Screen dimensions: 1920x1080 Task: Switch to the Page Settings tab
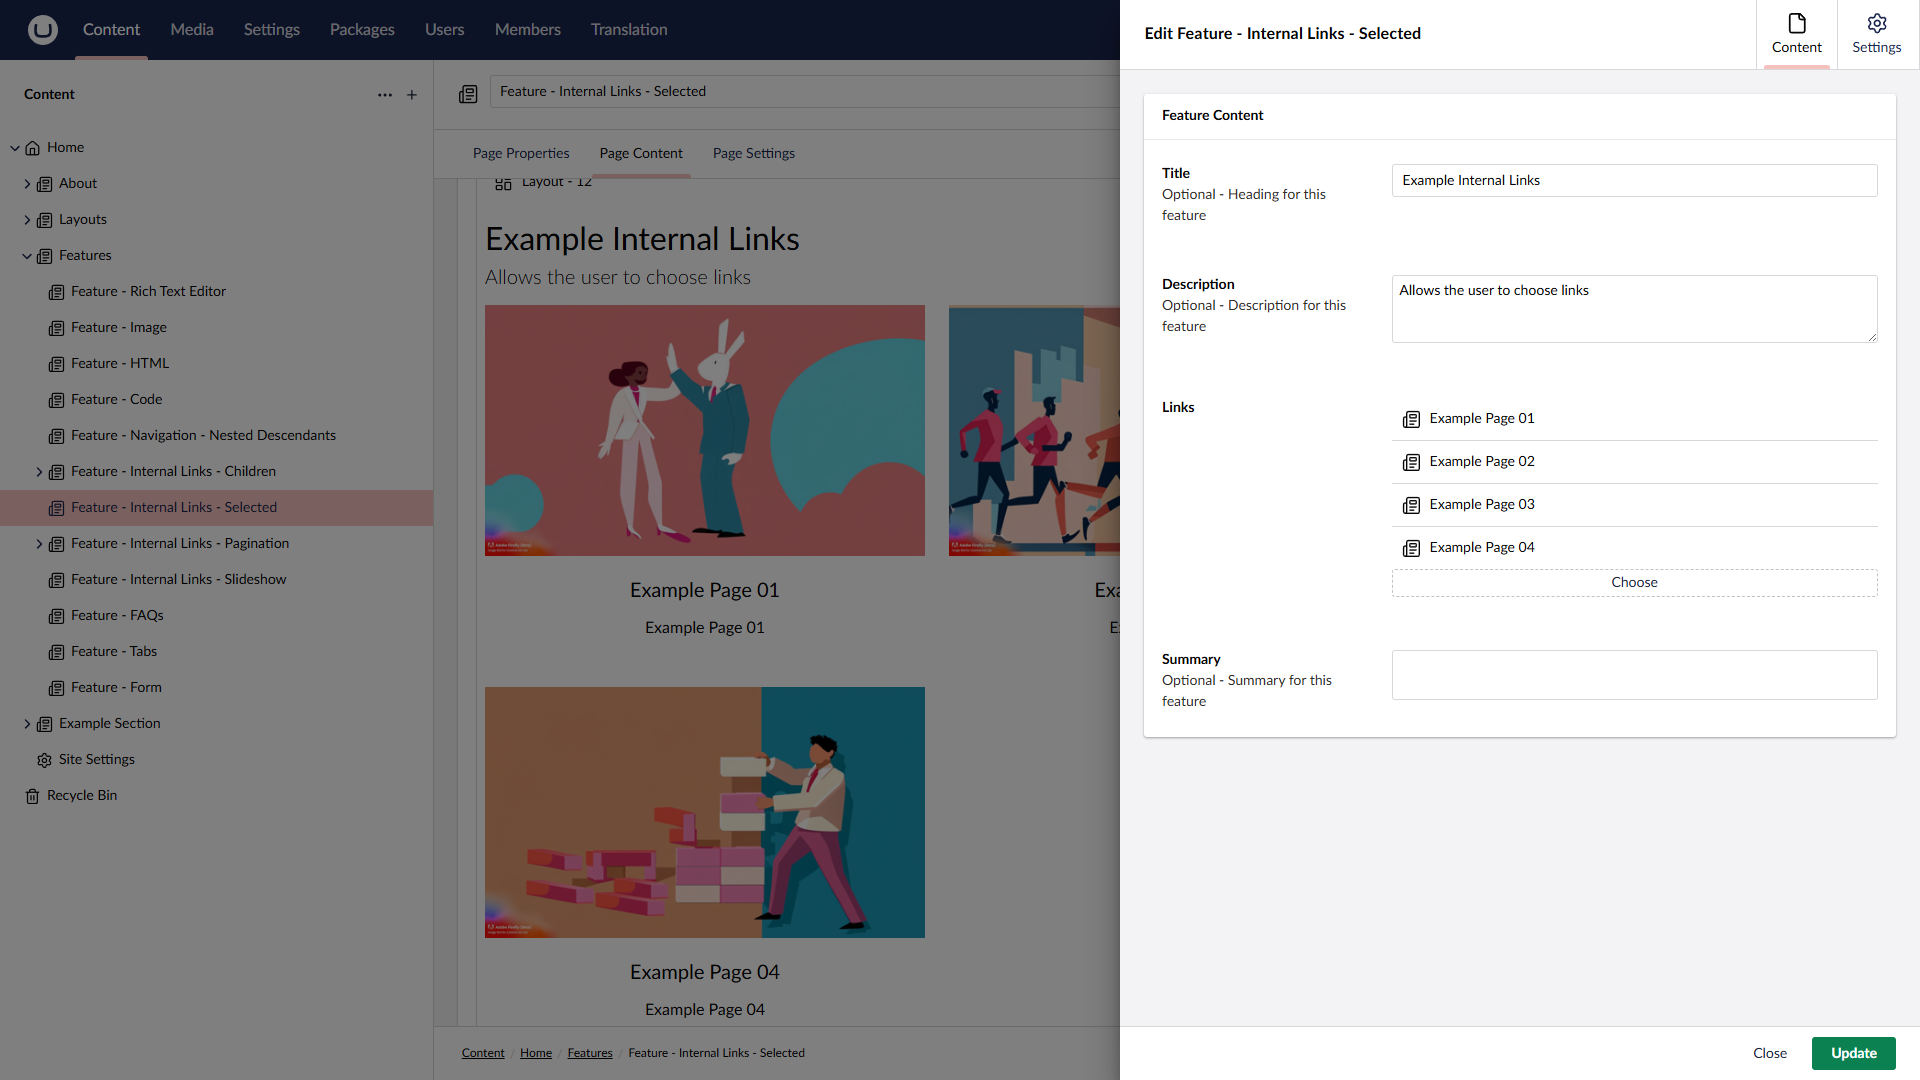point(753,153)
